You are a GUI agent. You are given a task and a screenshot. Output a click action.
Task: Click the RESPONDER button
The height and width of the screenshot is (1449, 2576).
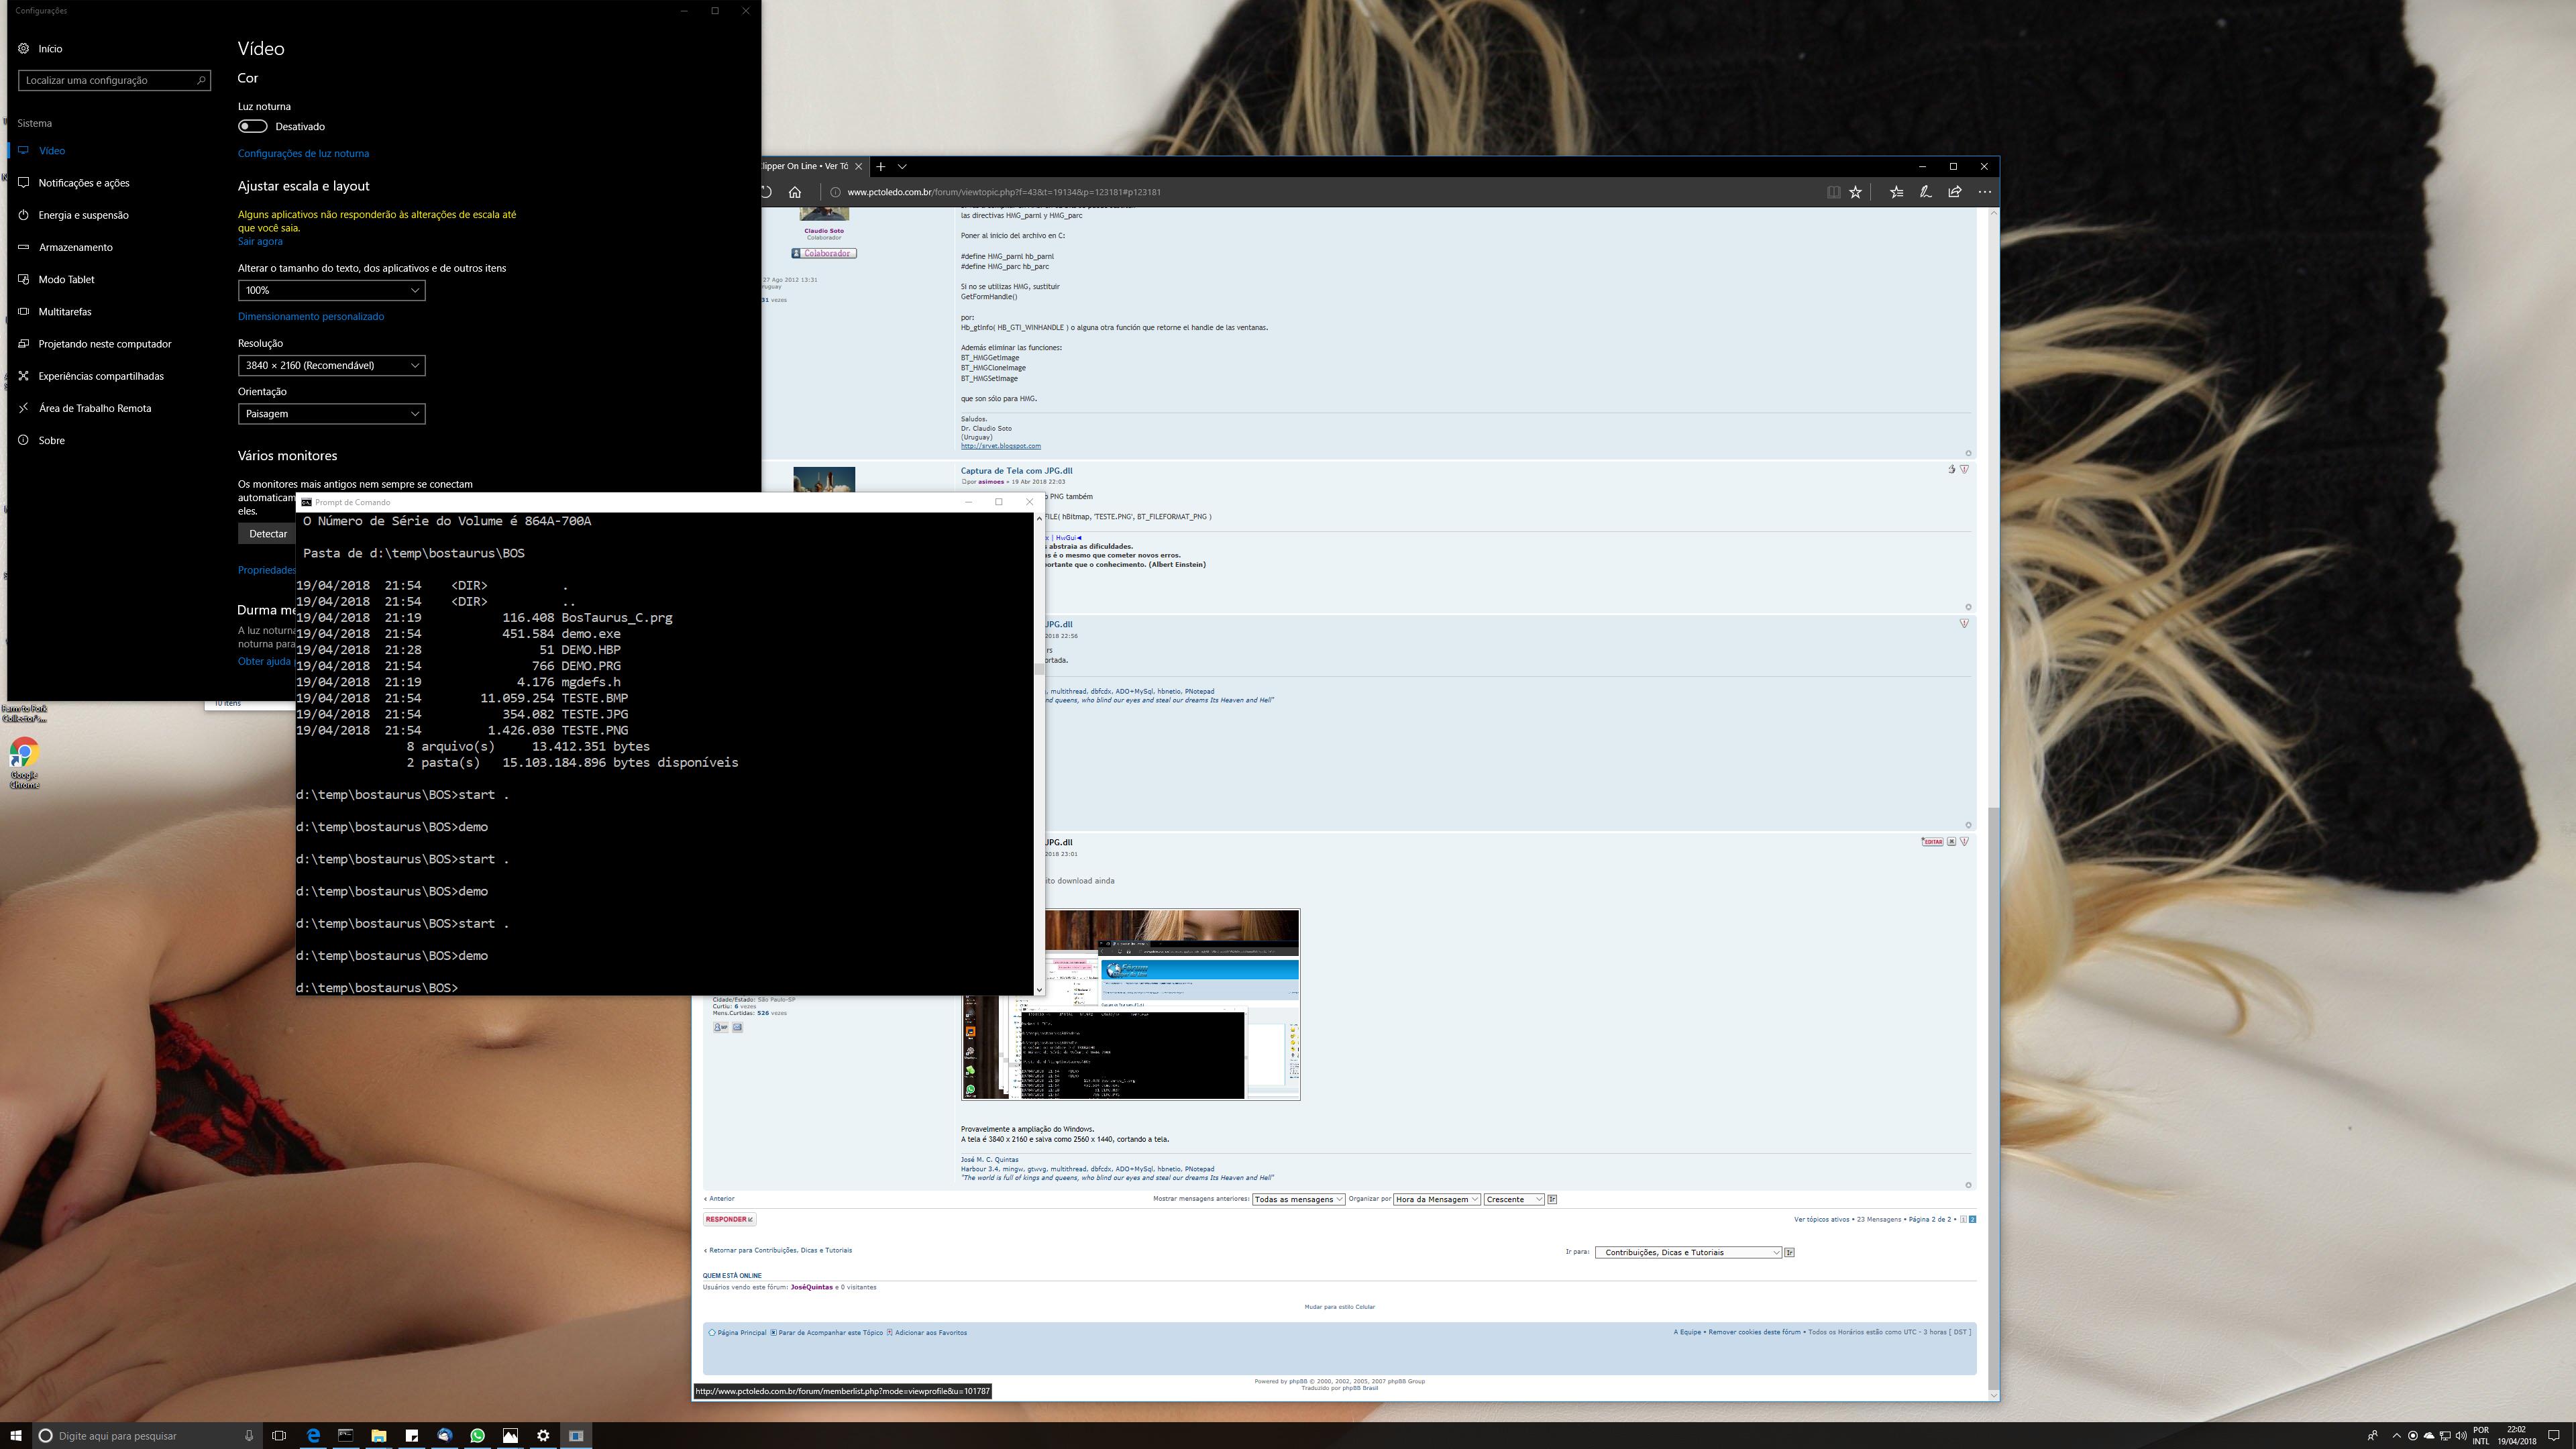728,1219
